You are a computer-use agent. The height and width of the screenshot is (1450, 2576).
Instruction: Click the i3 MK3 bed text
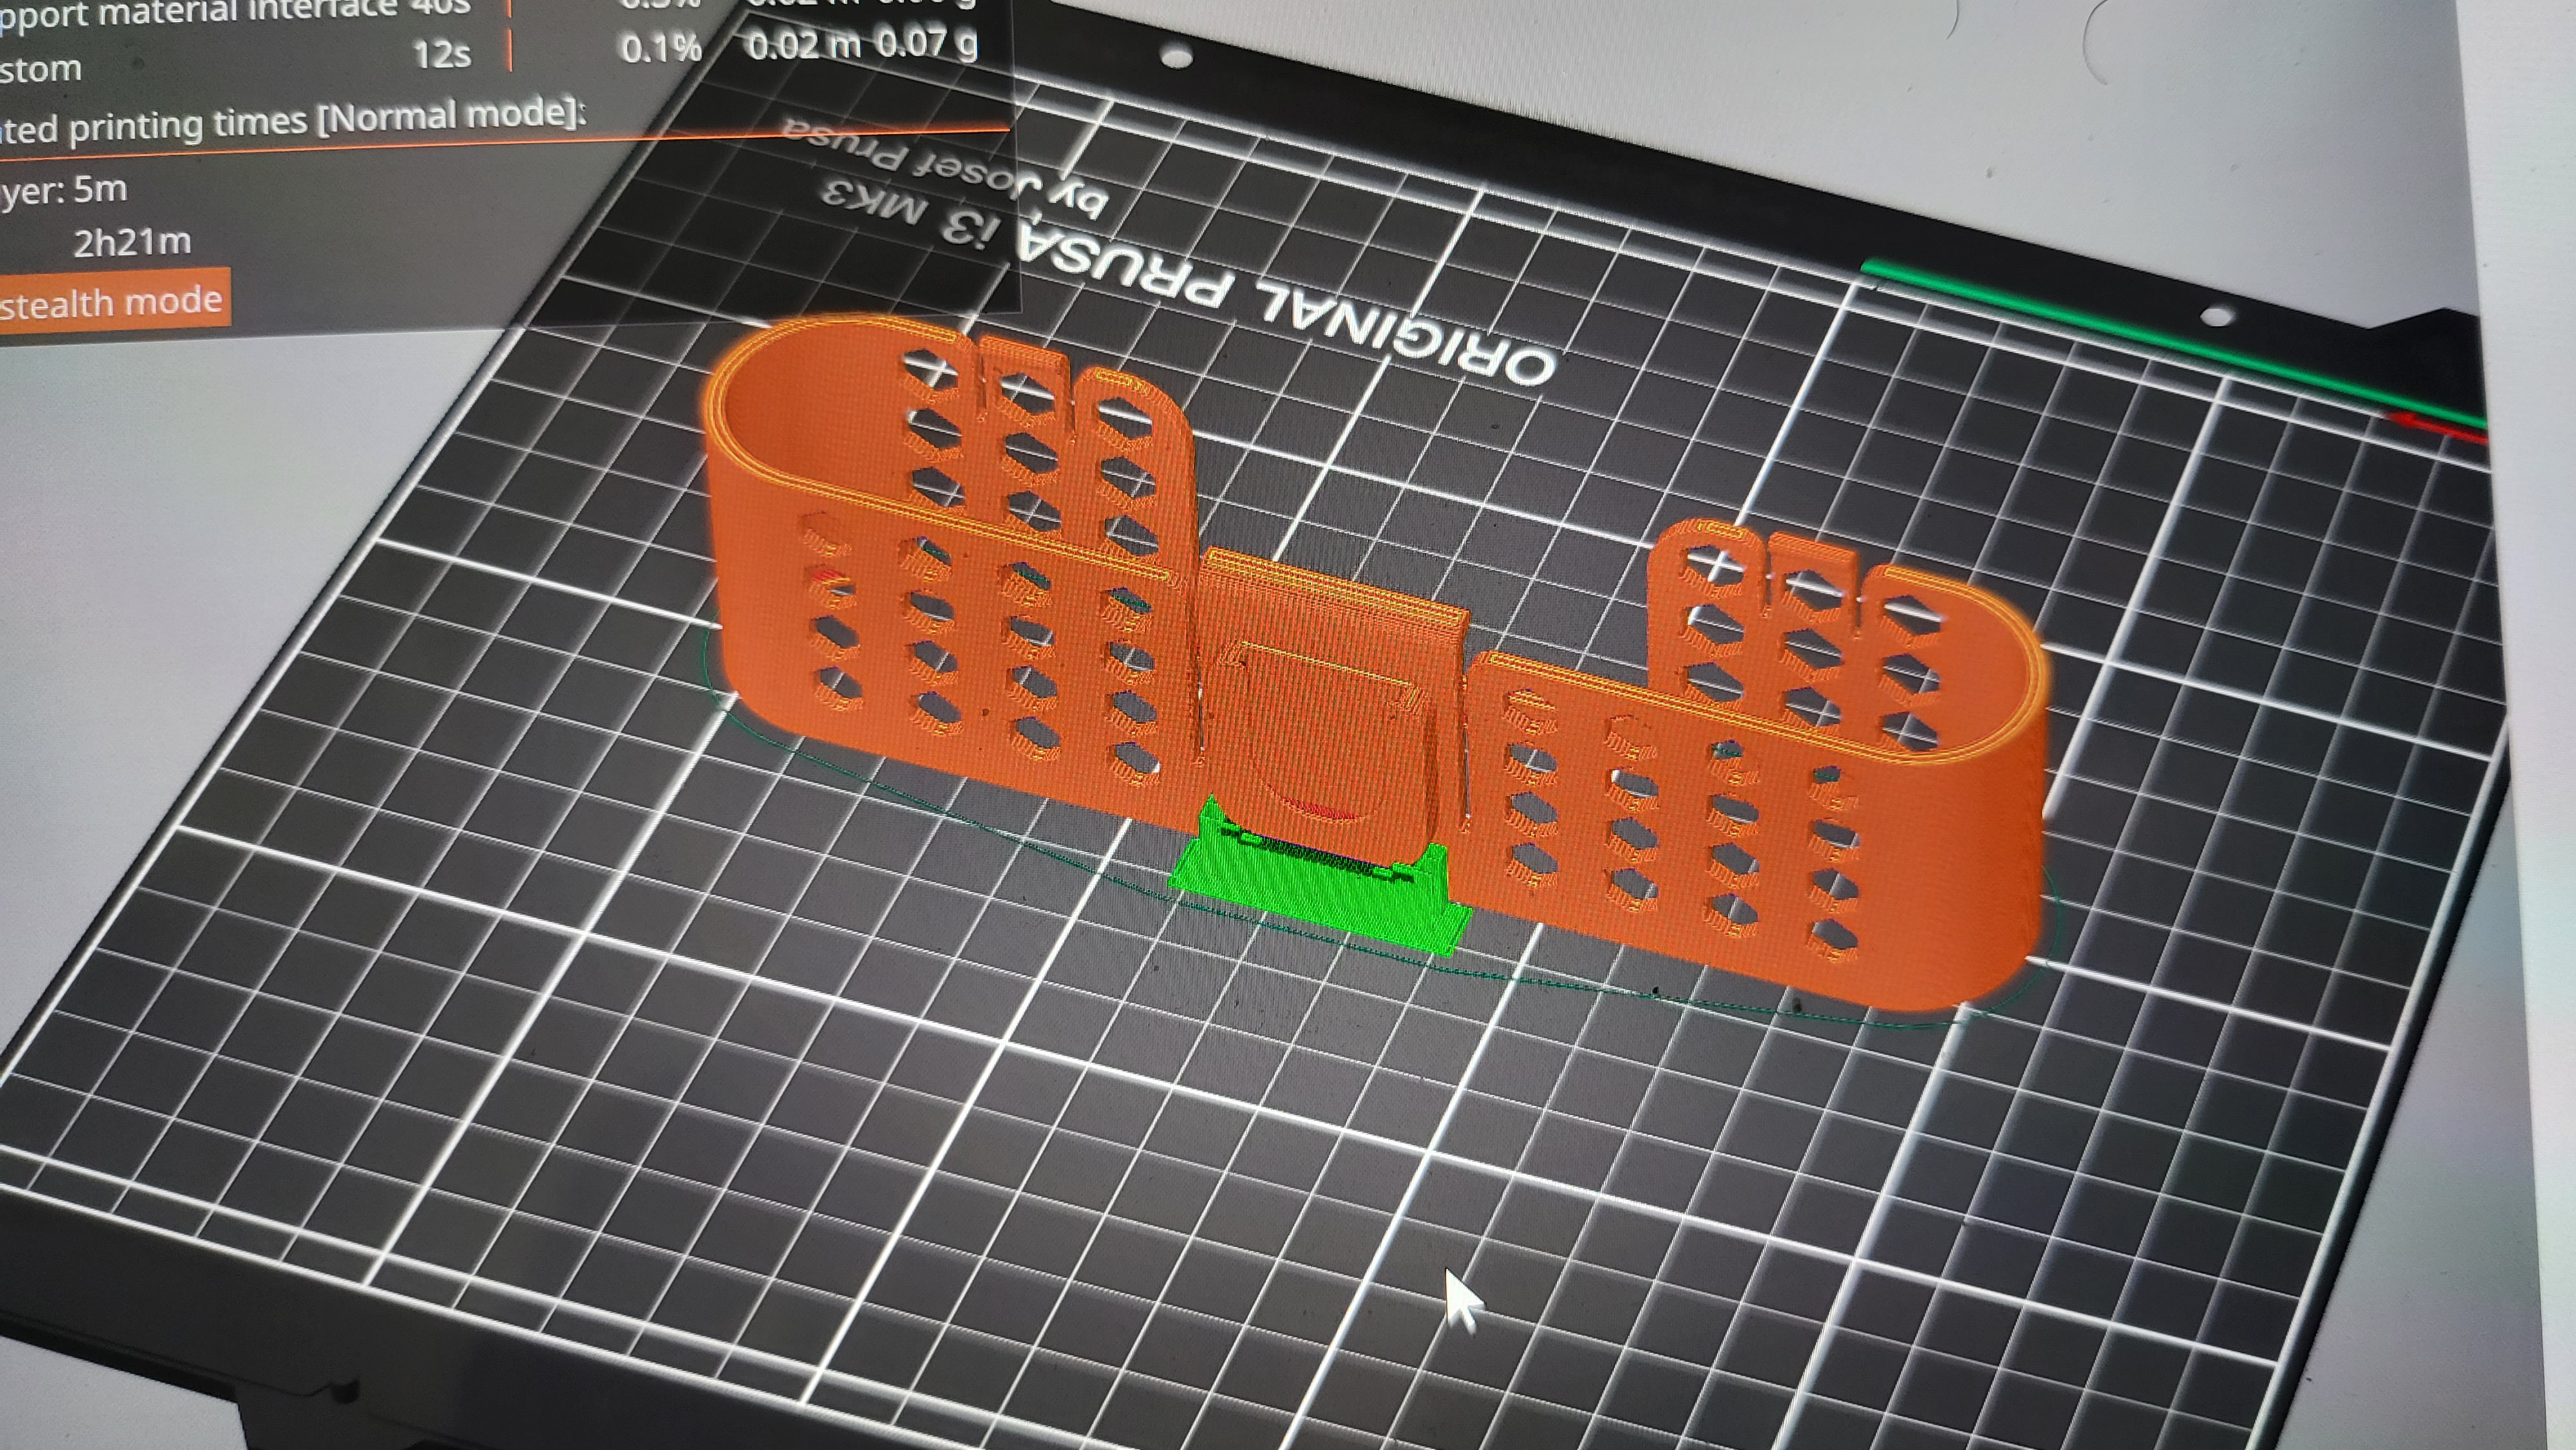[910, 215]
